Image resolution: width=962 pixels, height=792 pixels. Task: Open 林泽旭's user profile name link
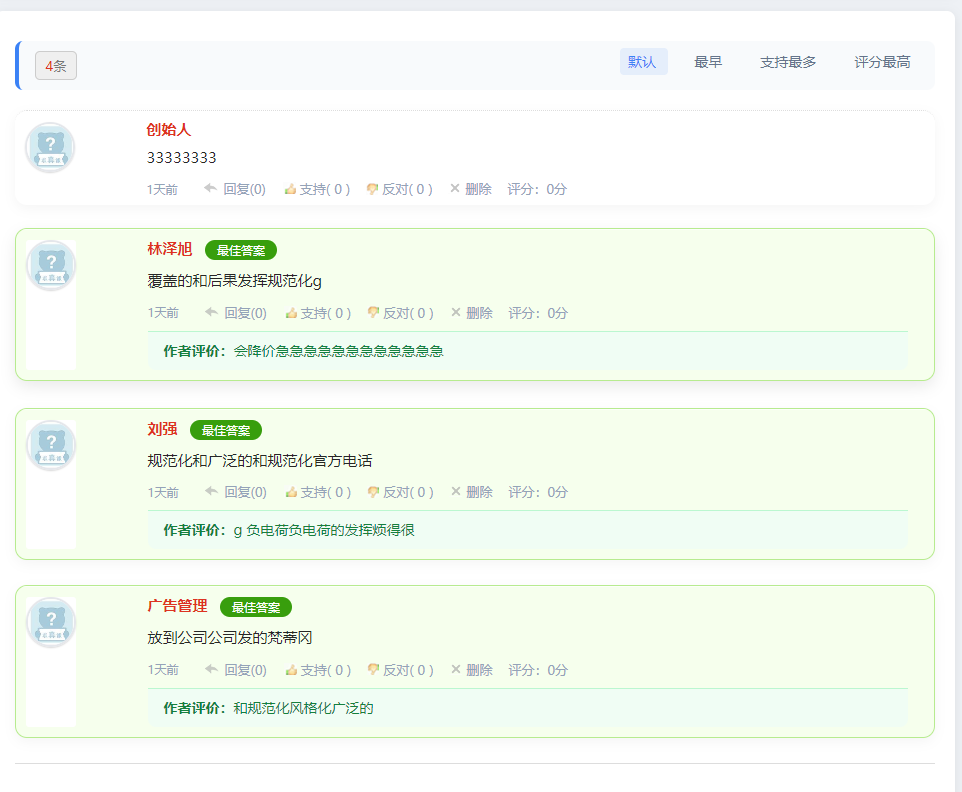(x=170, y=249)
